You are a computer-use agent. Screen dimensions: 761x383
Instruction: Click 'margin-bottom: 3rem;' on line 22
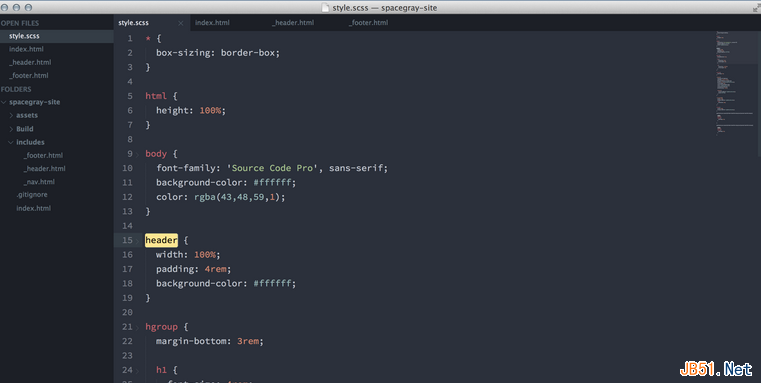click(x=210, y=341)
